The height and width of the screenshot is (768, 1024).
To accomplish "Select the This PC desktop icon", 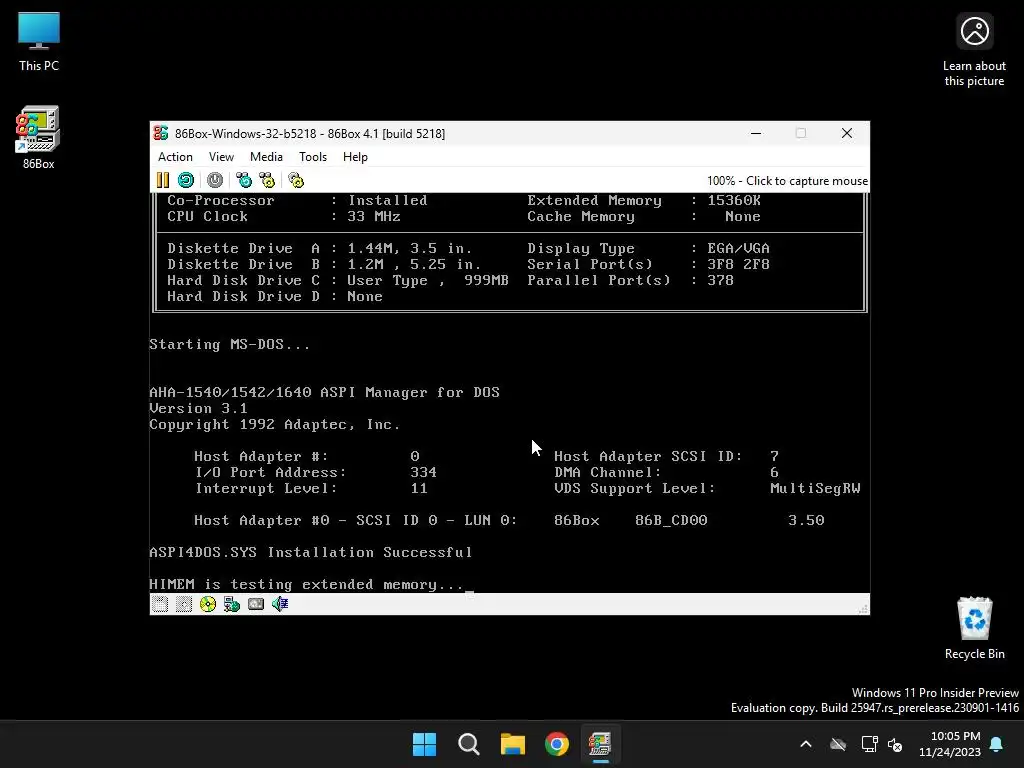I will coord(39,42).
